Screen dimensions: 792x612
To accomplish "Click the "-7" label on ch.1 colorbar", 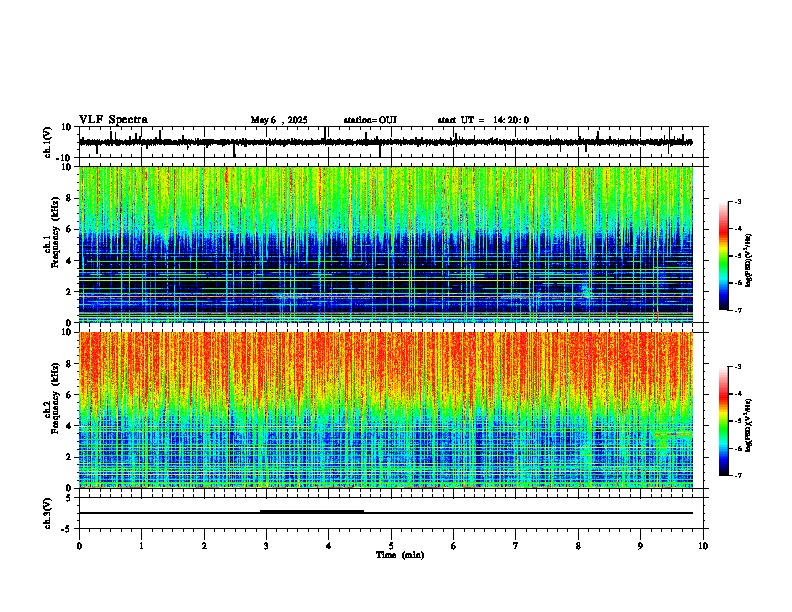I will click(x=737, y=310).
